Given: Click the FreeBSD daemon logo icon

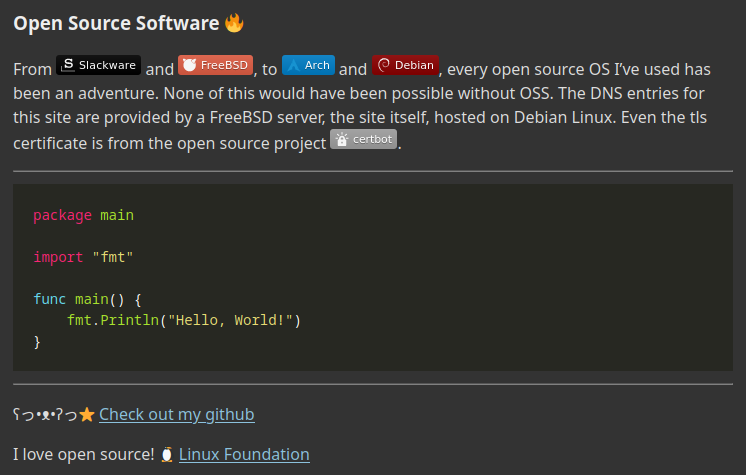Looking at the screenshot, I should (189, 65).
